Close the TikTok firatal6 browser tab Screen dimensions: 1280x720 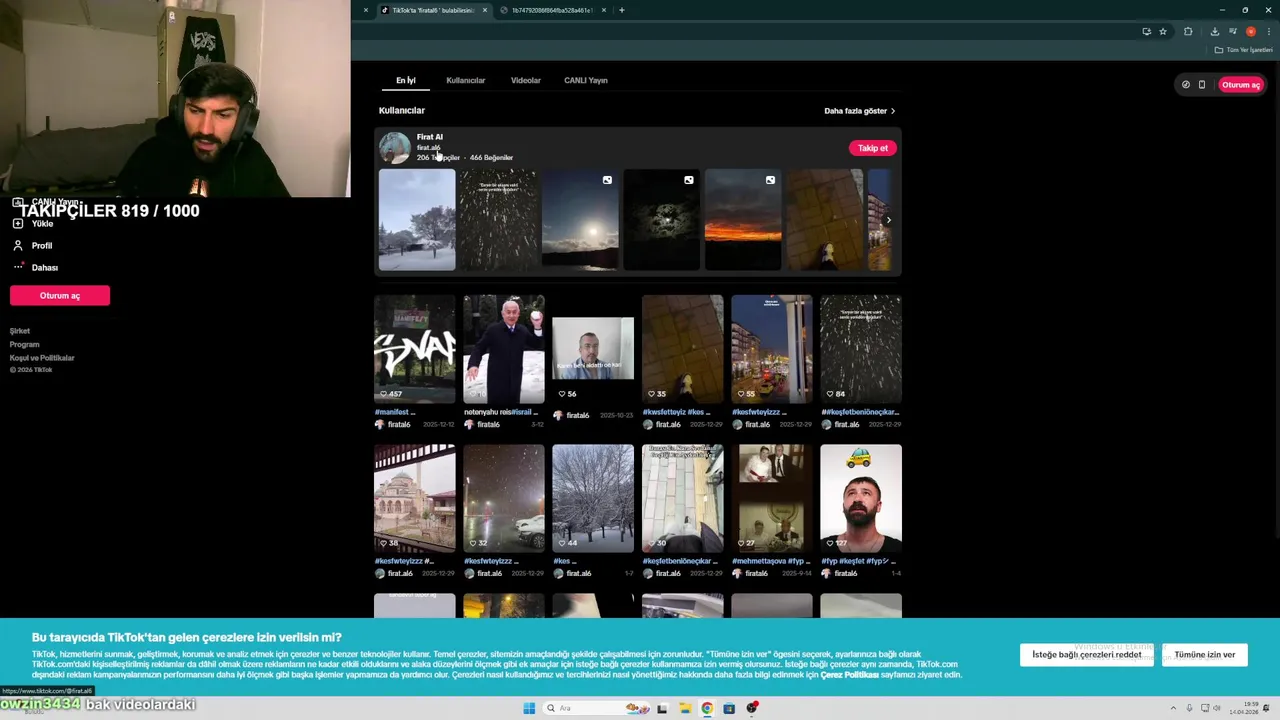coord(485,10)
